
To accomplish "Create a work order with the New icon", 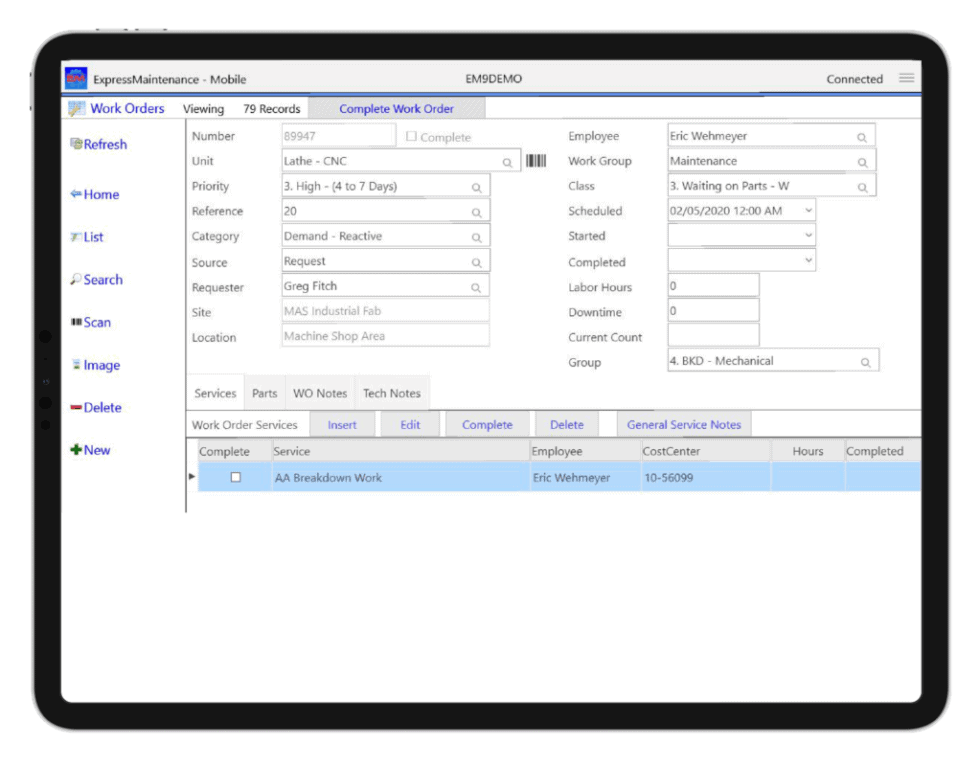I will (91, 450).
